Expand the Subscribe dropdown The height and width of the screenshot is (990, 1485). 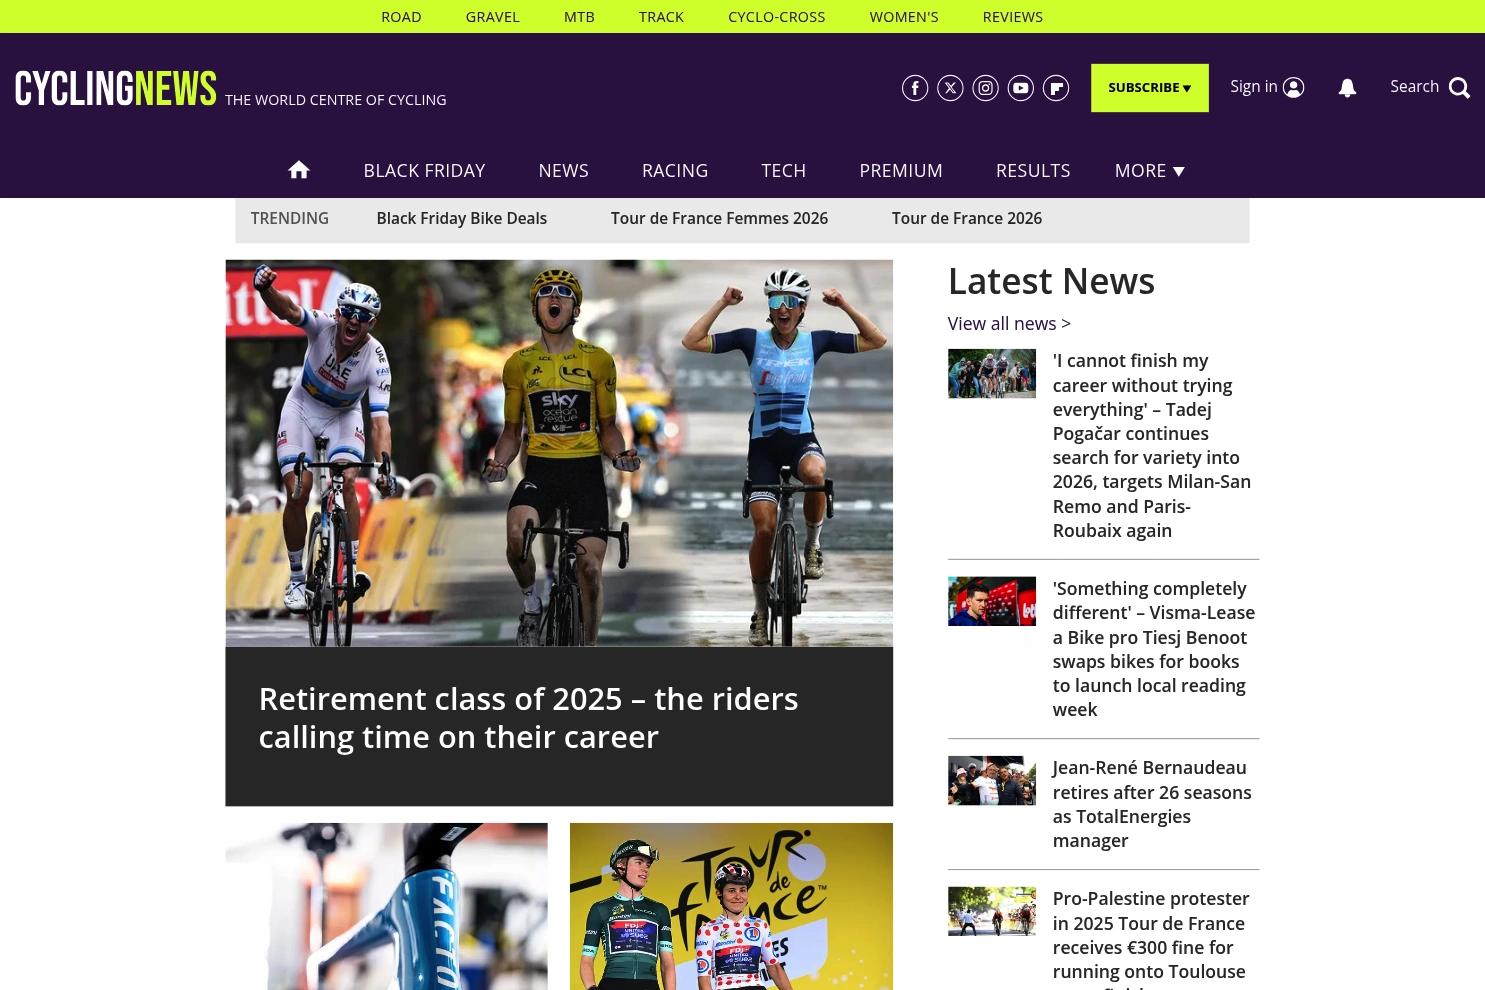point(1149,88)
